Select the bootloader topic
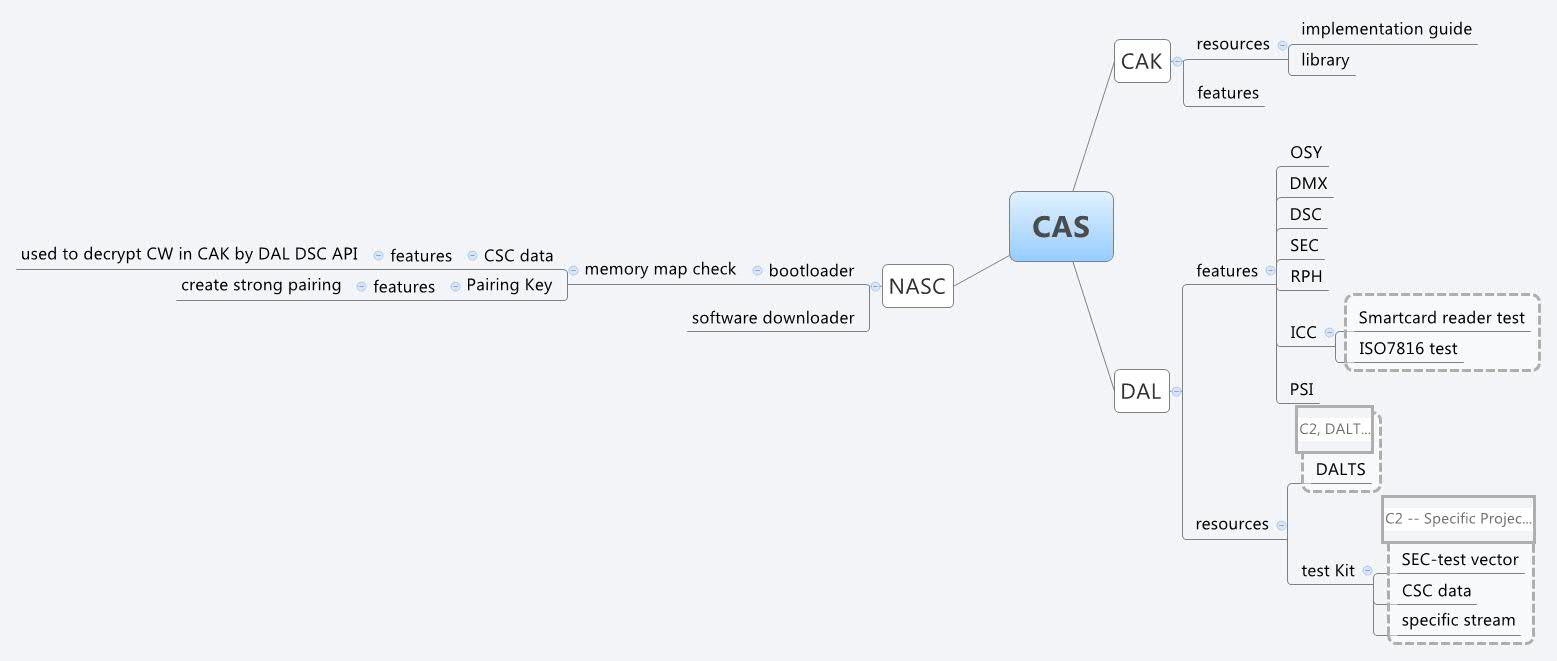The height and width of the screenshot is (661, 1557). click(812, 270)
